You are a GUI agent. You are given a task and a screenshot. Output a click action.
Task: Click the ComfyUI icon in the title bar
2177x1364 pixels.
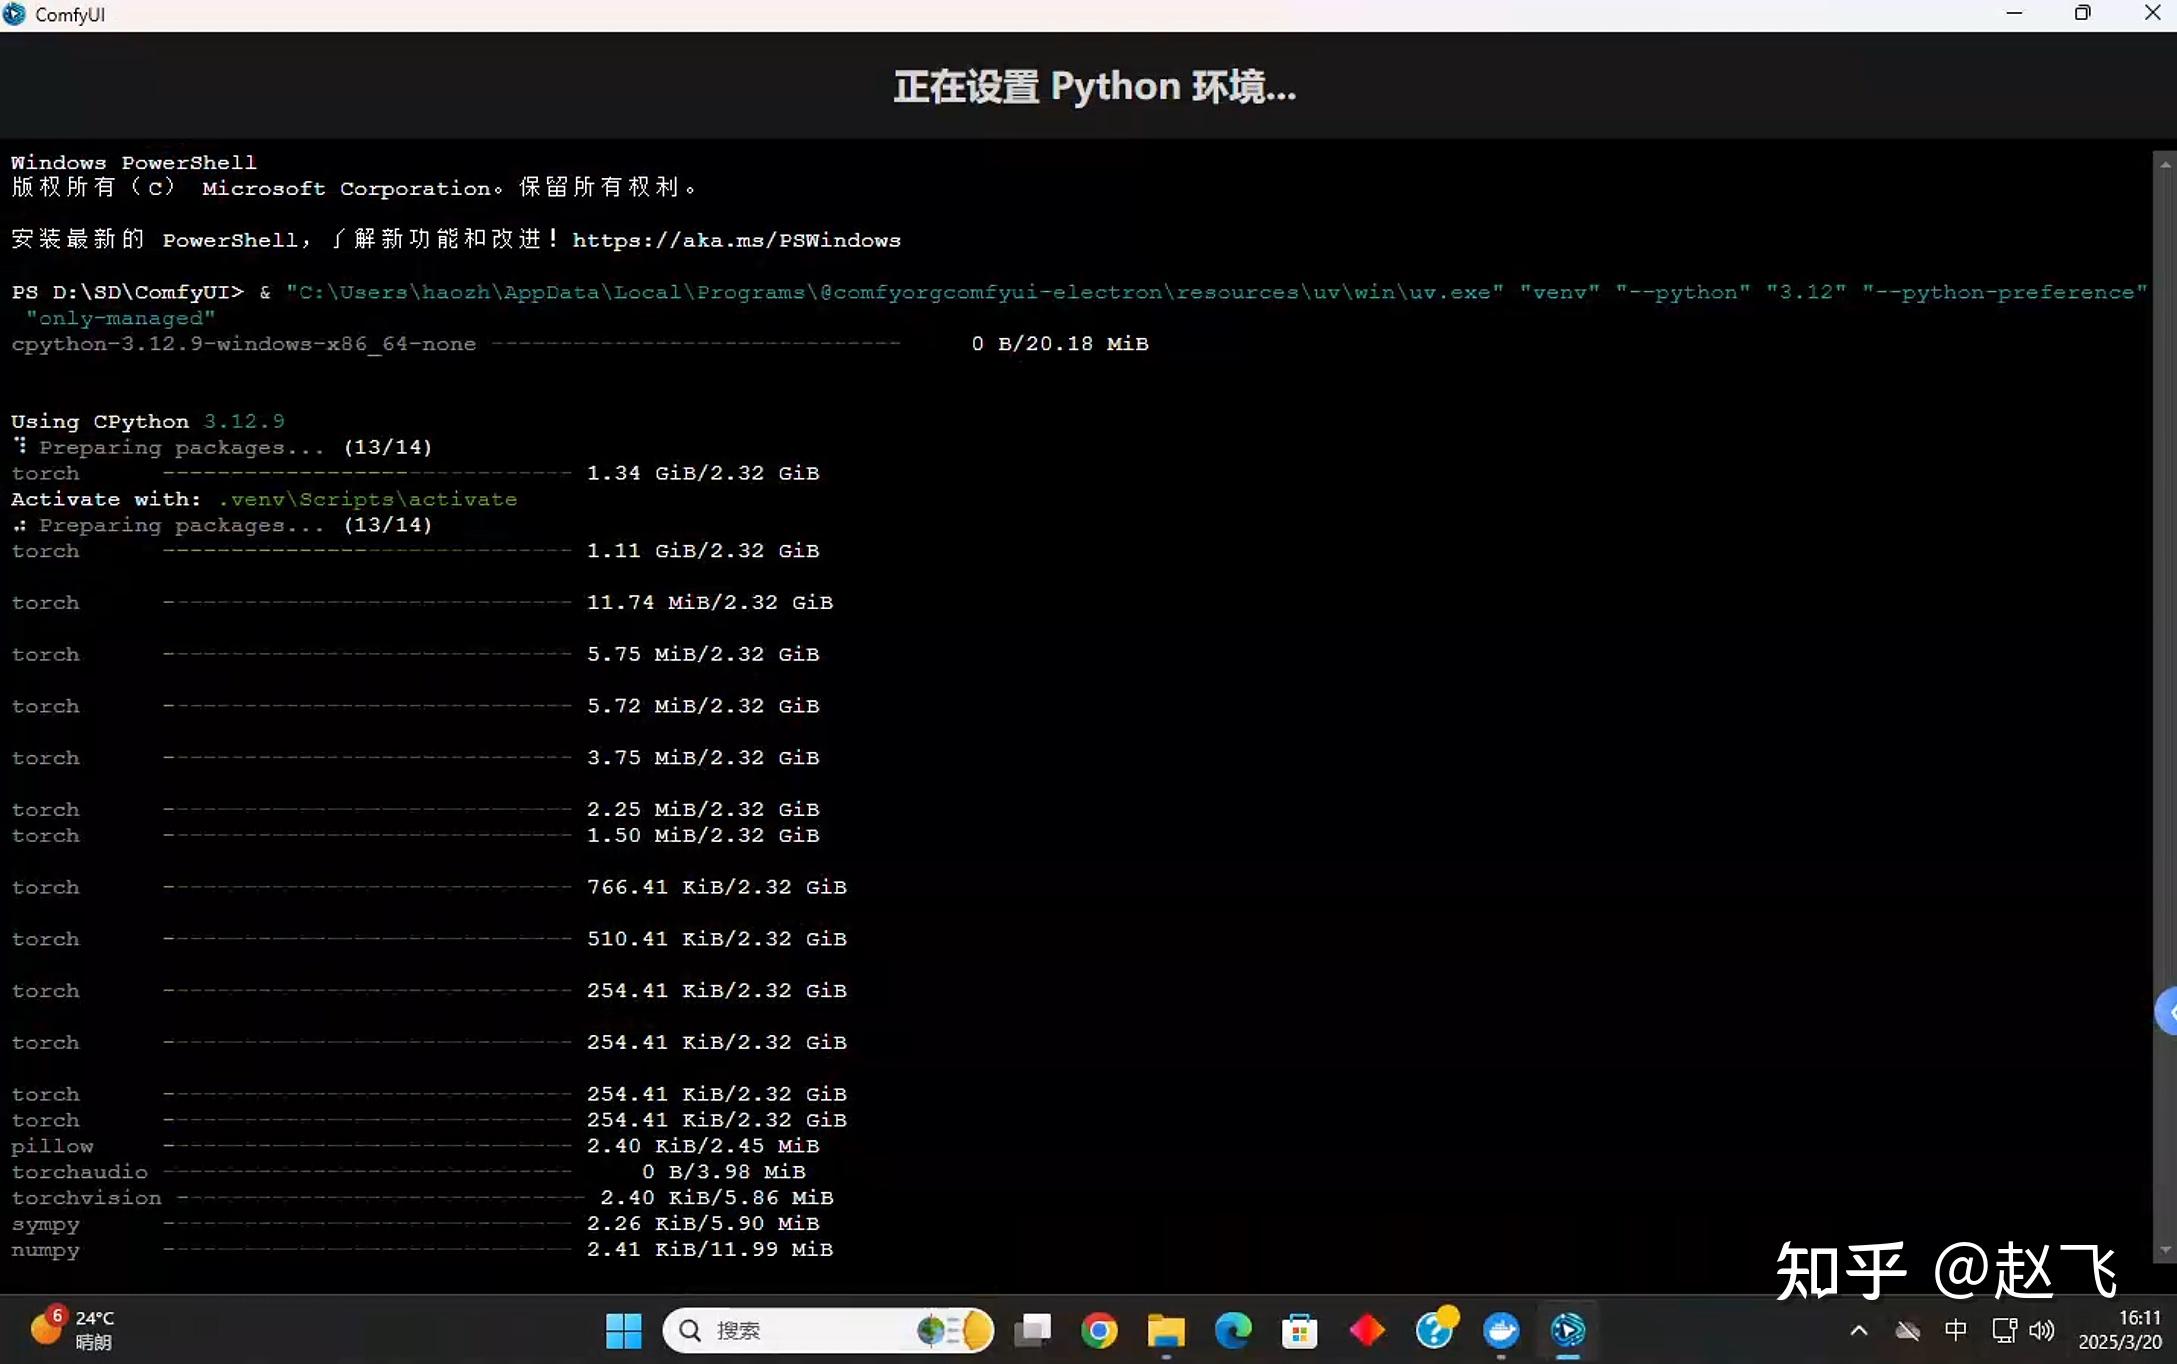click(14, 13)
